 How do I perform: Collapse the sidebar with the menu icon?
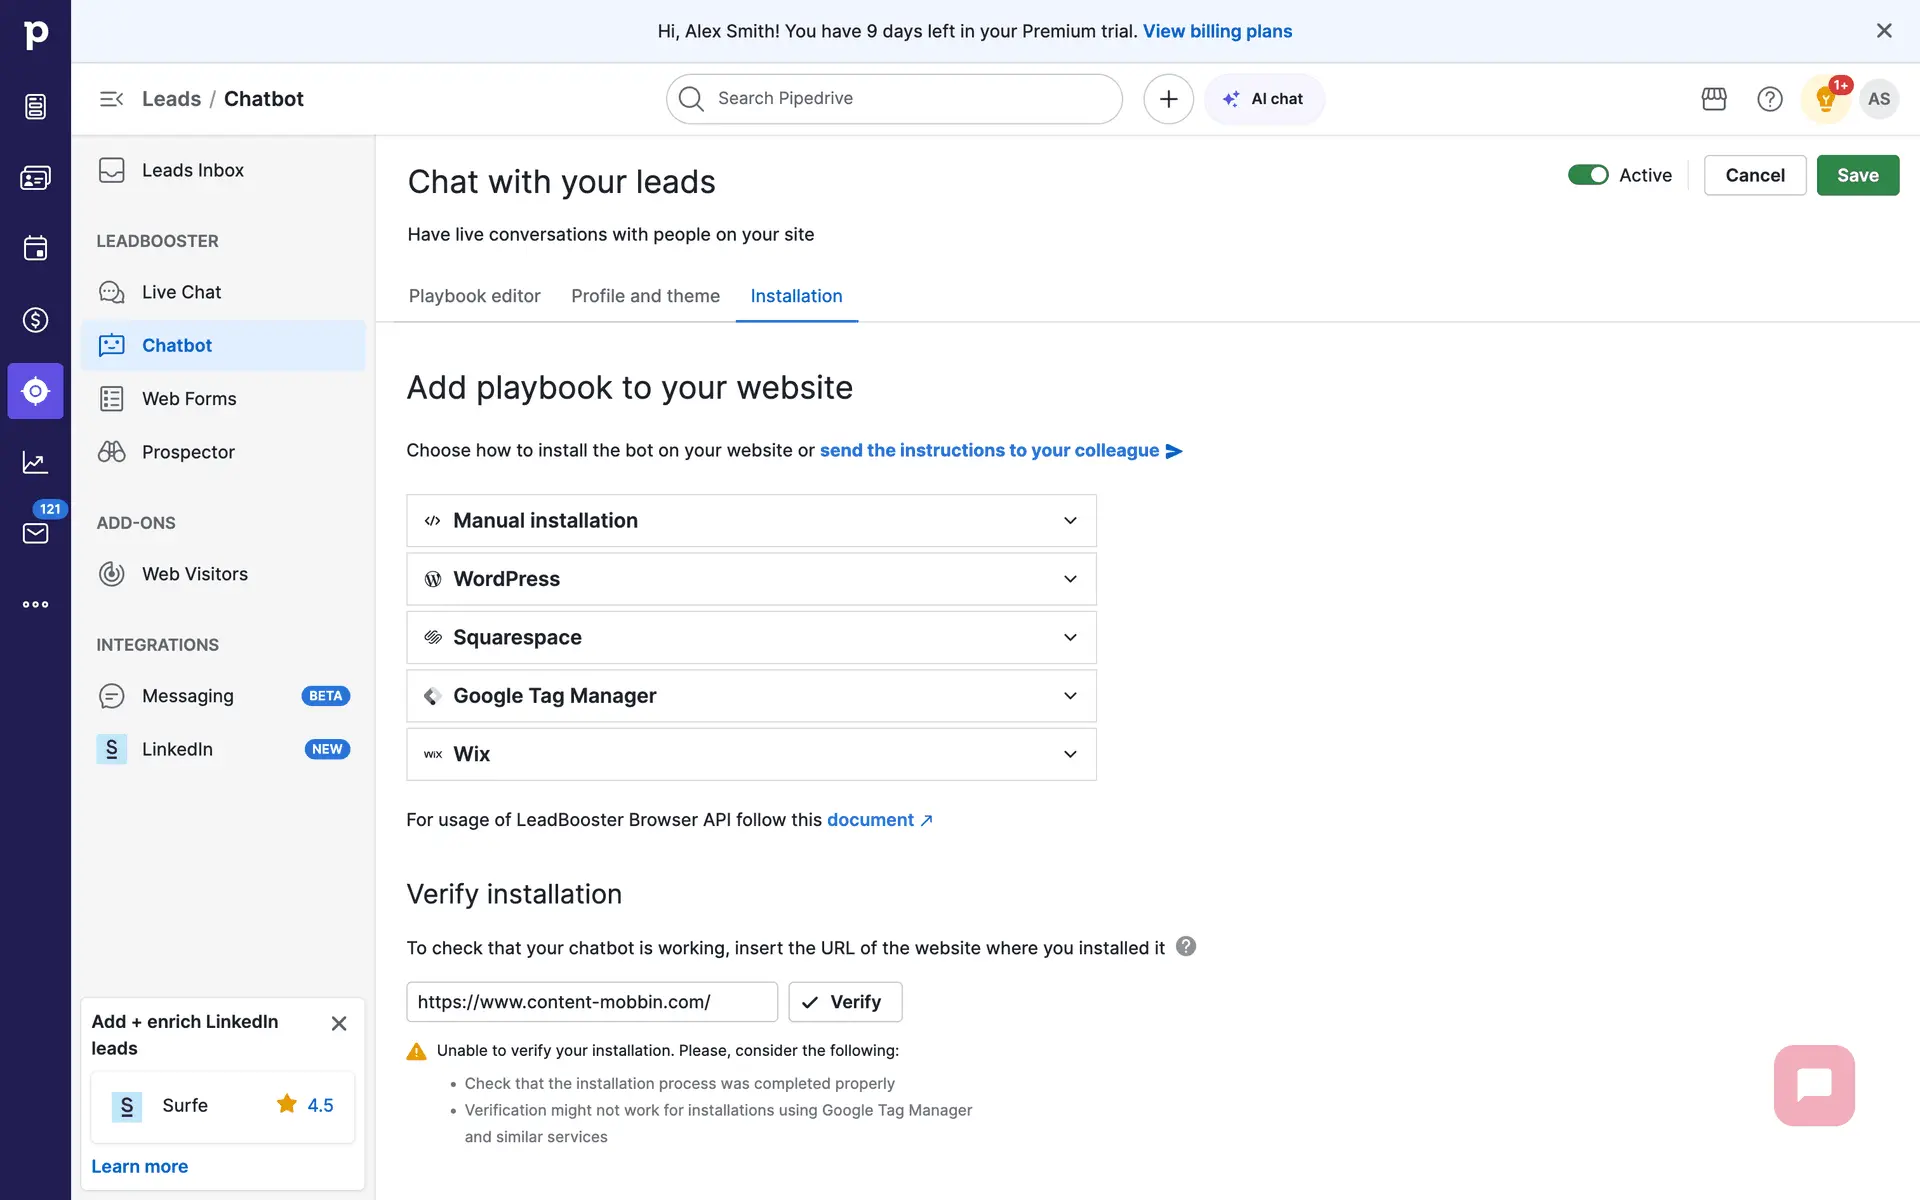point(111,99)
